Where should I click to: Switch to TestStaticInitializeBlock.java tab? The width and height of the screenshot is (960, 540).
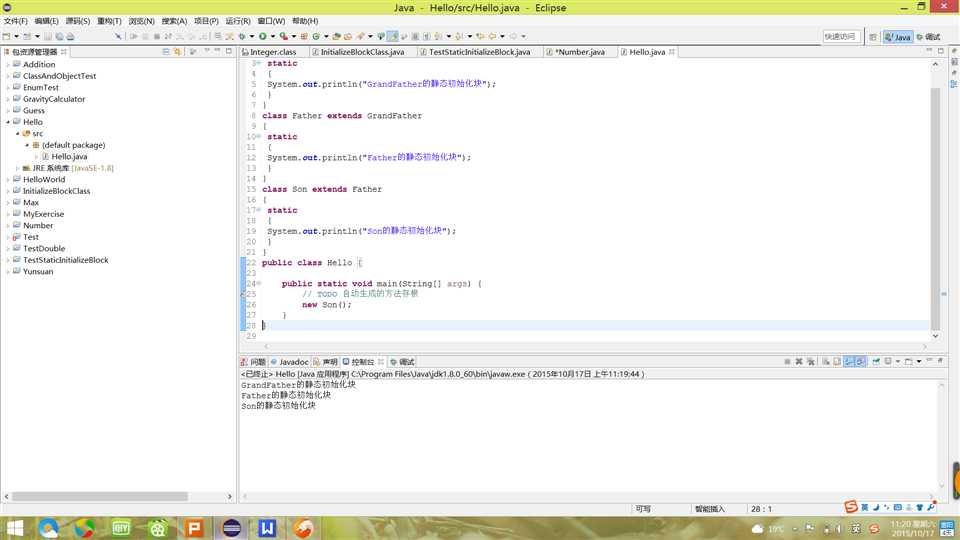point(479,52)
